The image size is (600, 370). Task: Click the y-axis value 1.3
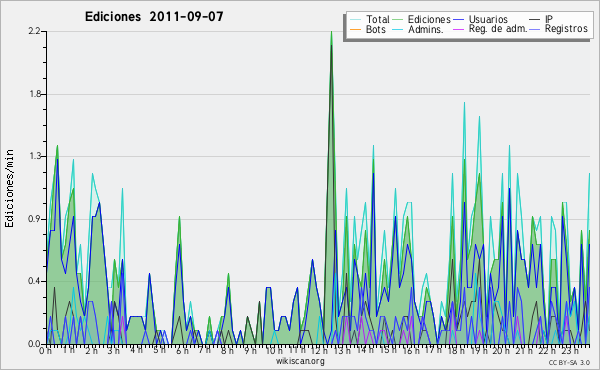(x=34, y=156)
